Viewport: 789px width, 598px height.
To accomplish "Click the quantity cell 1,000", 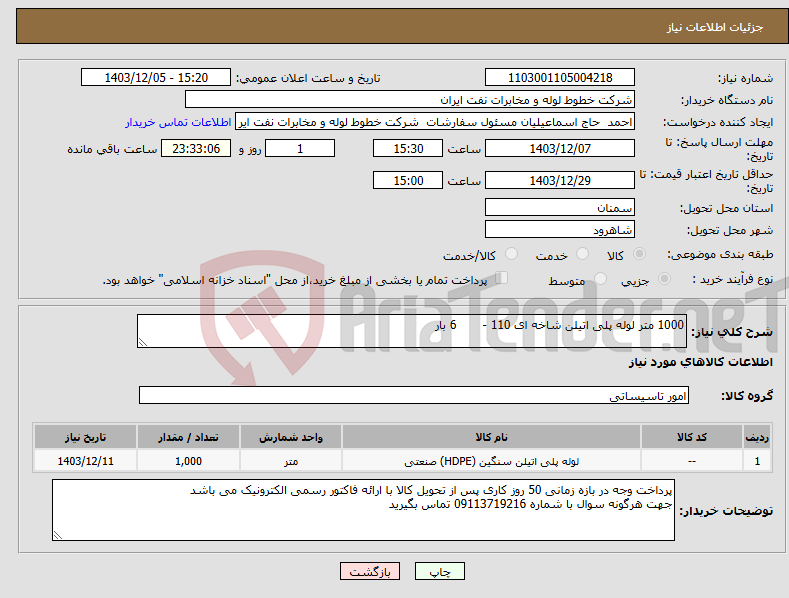I will pos(188,461).
